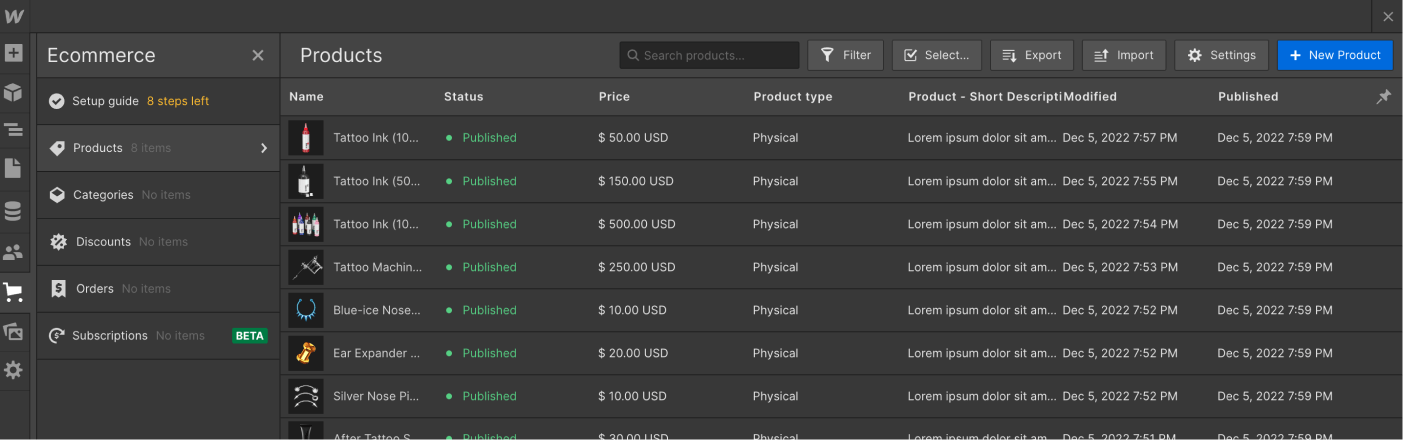Close the Ecommerce panel

[x=258, y=55]
